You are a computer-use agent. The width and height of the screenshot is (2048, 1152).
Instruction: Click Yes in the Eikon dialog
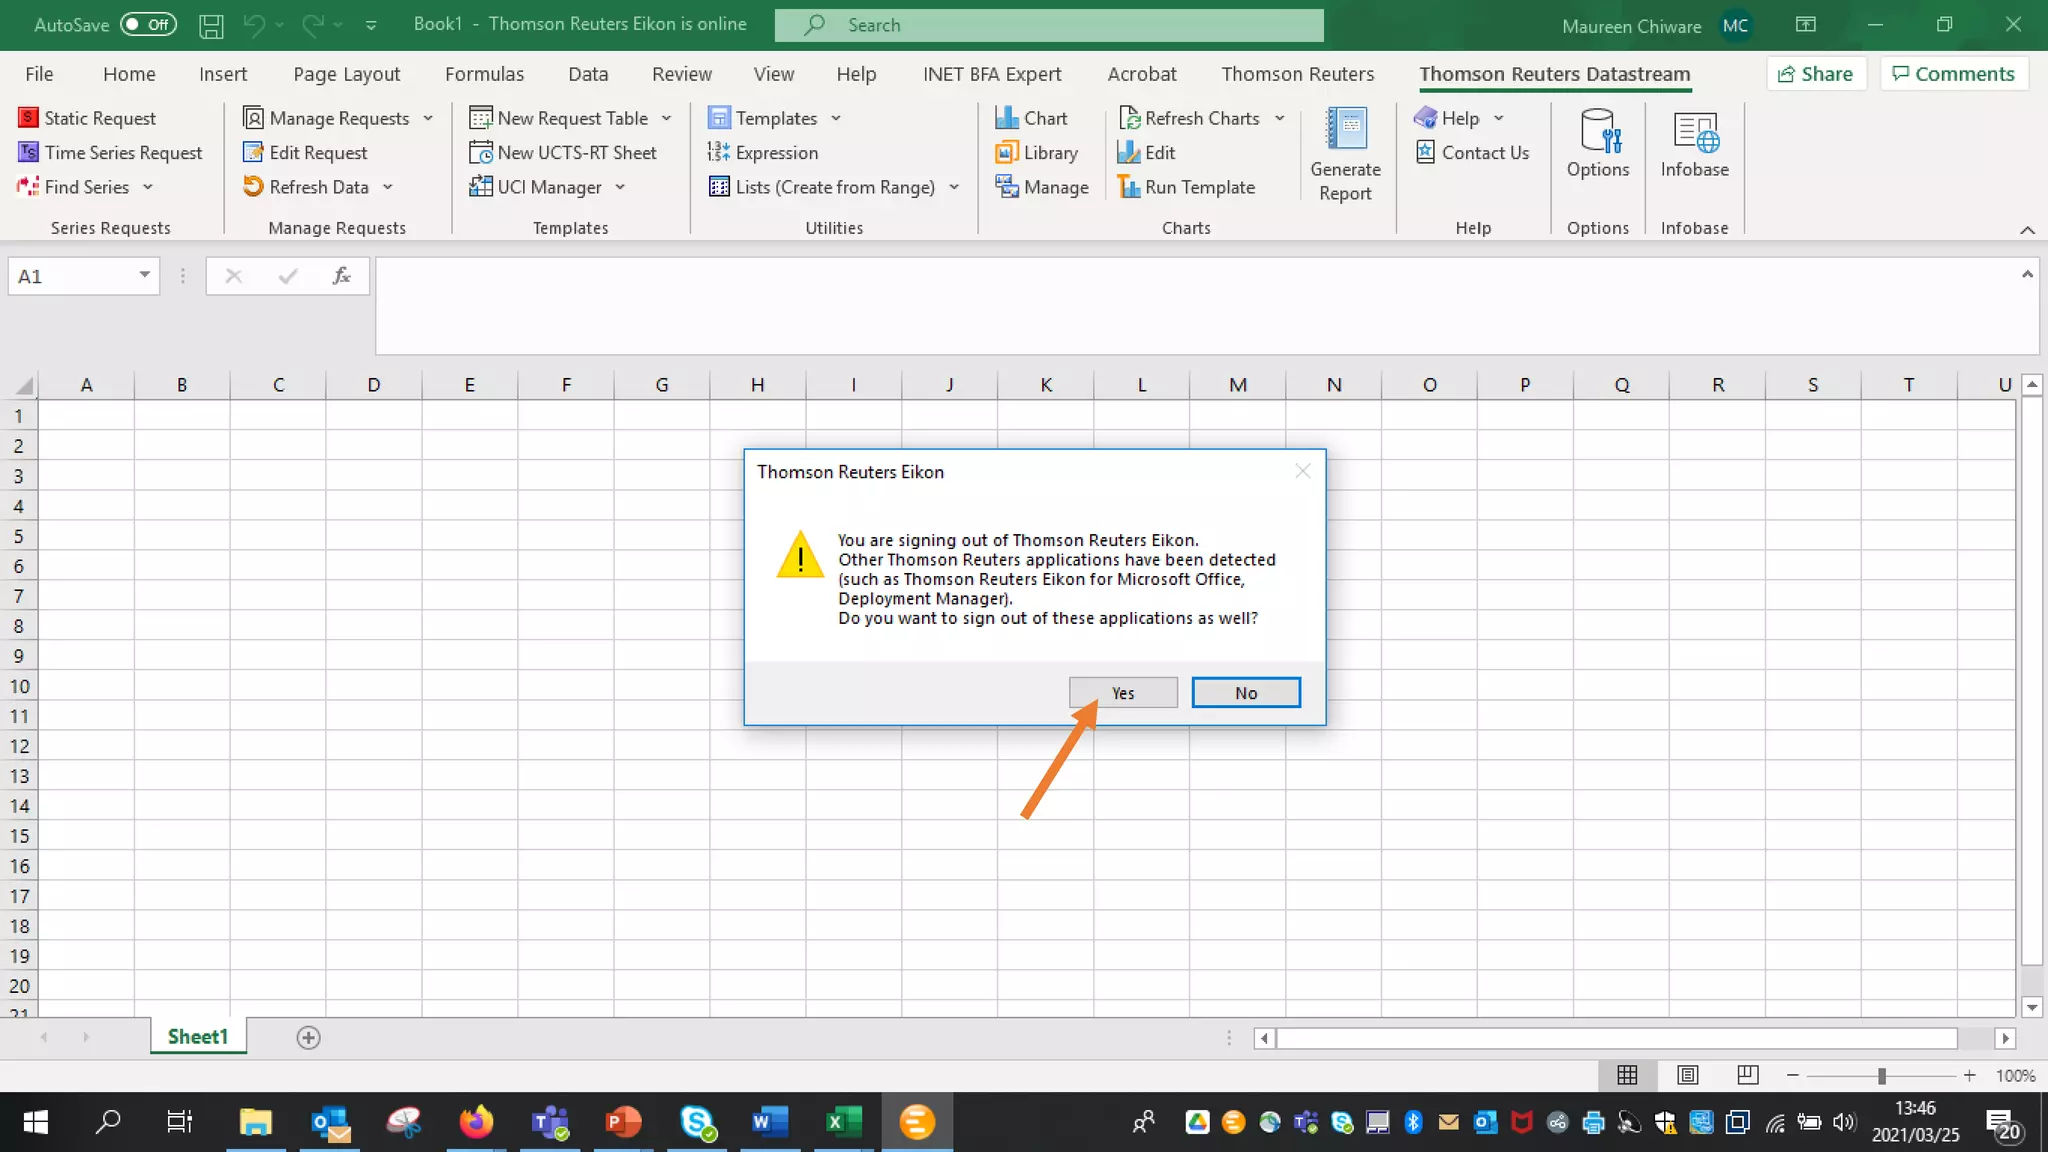click(1122, 693)
